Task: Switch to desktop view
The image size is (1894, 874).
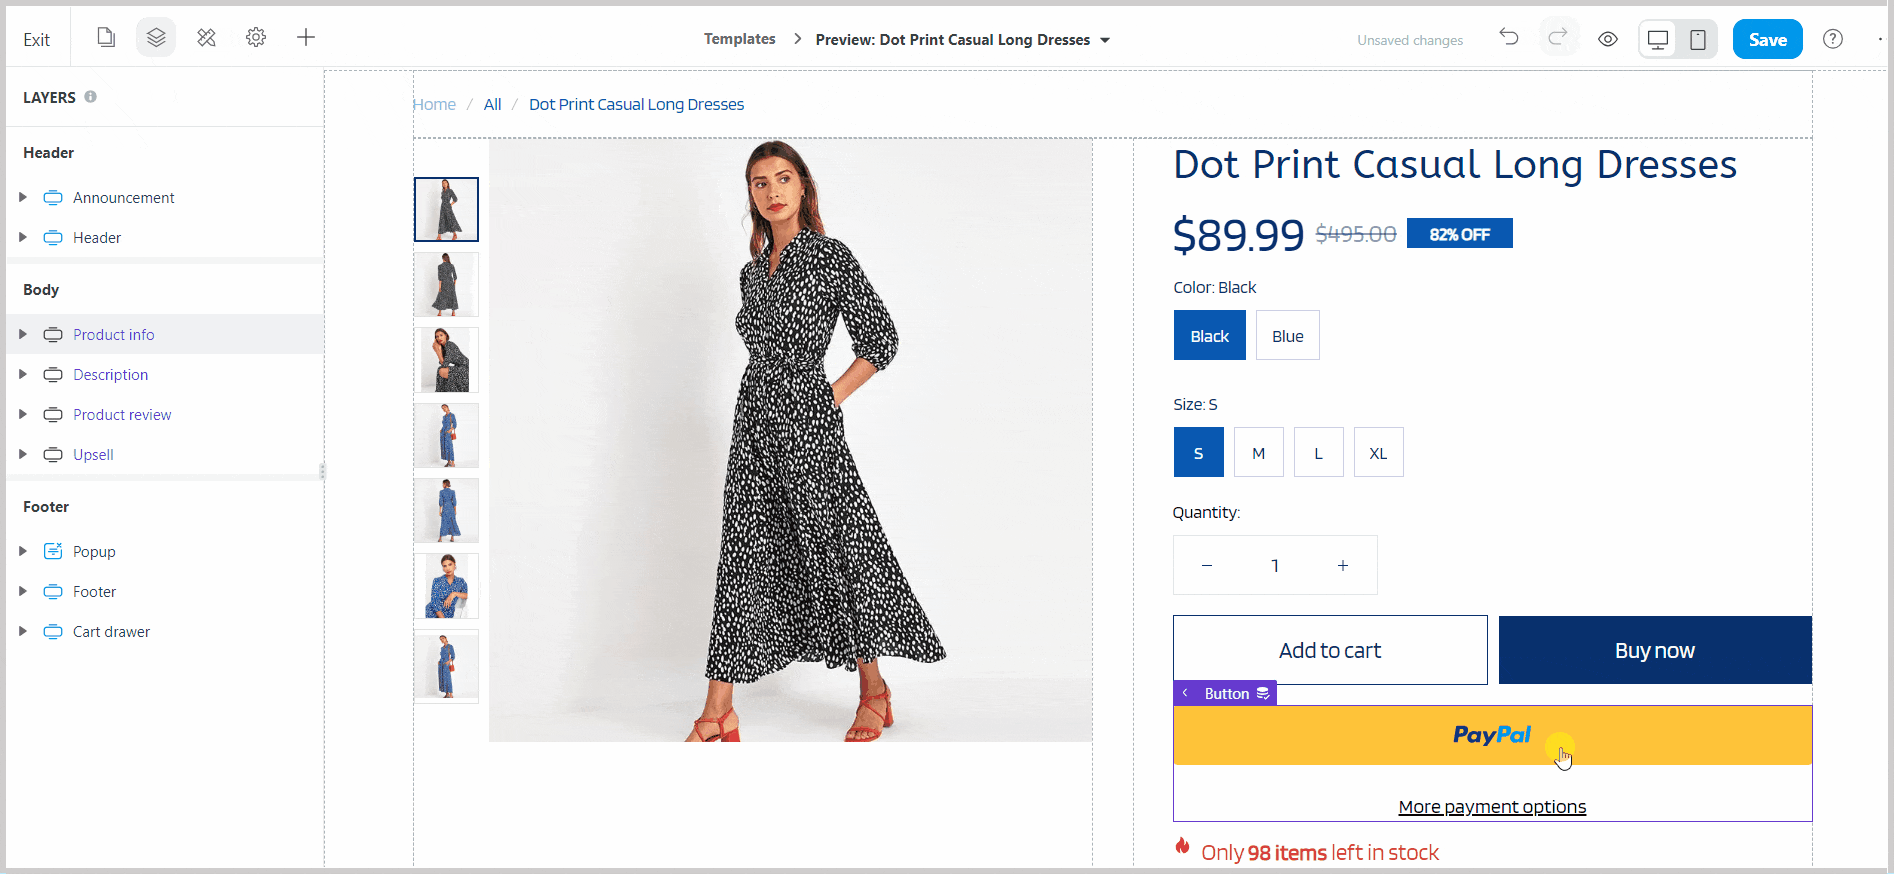Action: click(1658, 39)
